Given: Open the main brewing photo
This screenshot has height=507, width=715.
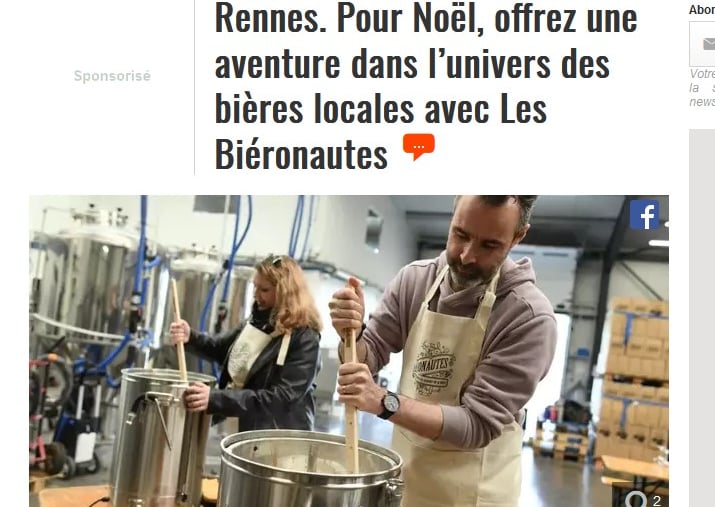Looking at the screenshot, I should coord(349,351).
